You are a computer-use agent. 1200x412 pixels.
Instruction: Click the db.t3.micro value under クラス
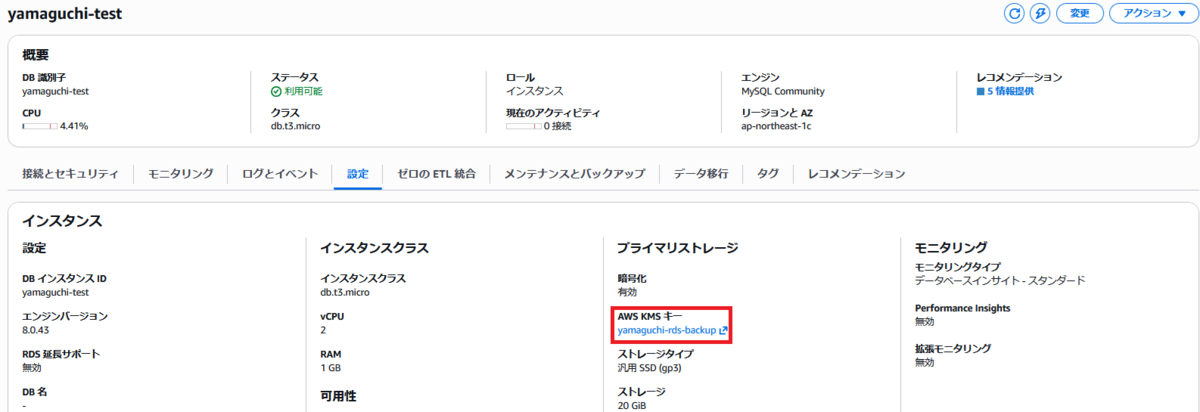pyautogui.click(x=297, y=127)
